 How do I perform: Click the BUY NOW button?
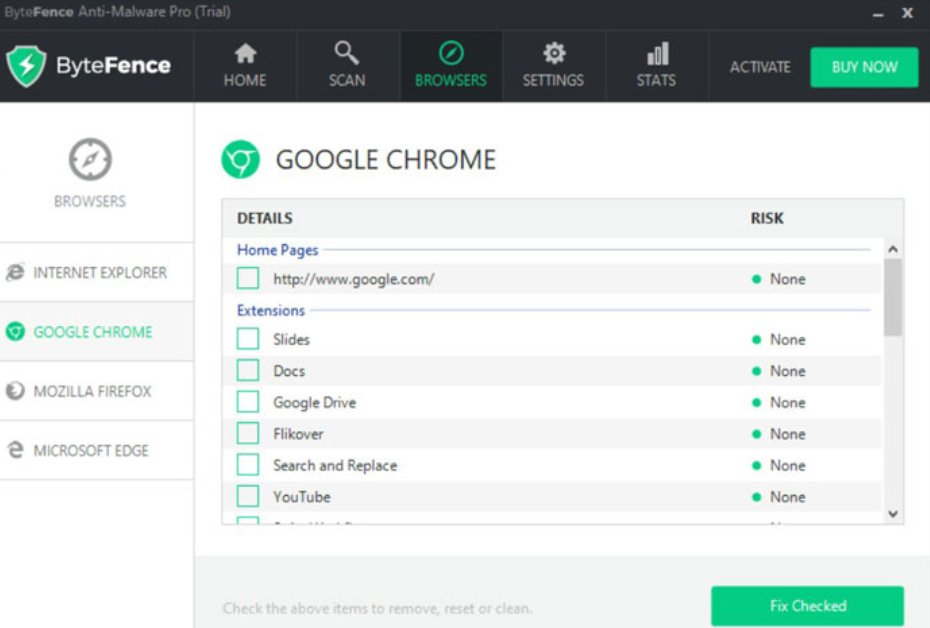point(864,67)
